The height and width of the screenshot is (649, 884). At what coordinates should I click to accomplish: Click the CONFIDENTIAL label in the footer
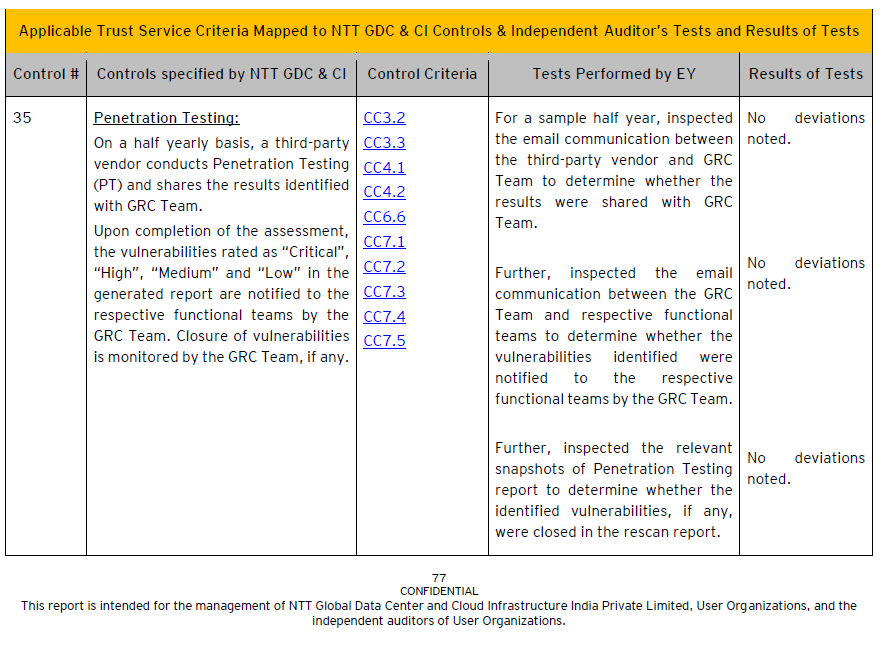coord(439,591)
